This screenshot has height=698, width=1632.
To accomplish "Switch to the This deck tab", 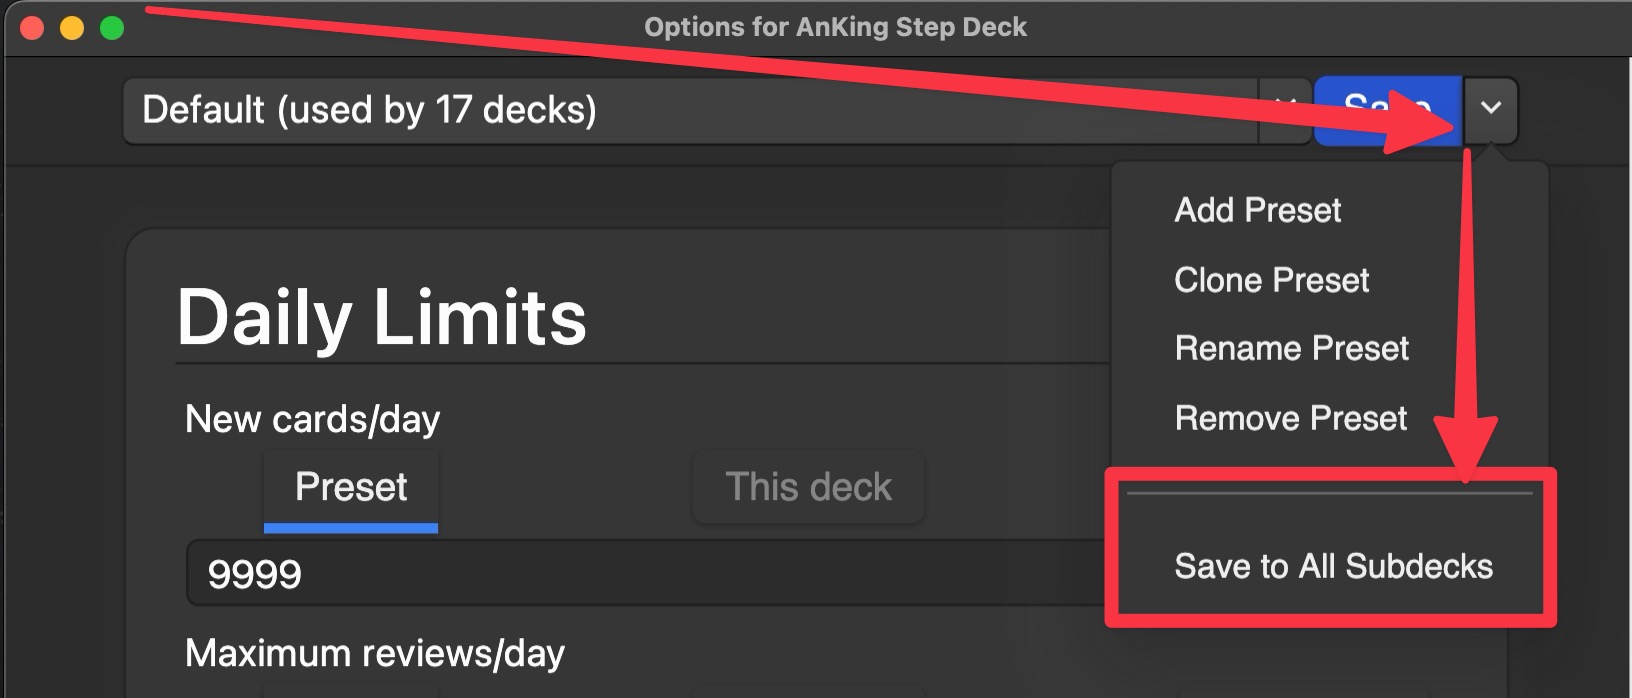I will pos(809,488).
